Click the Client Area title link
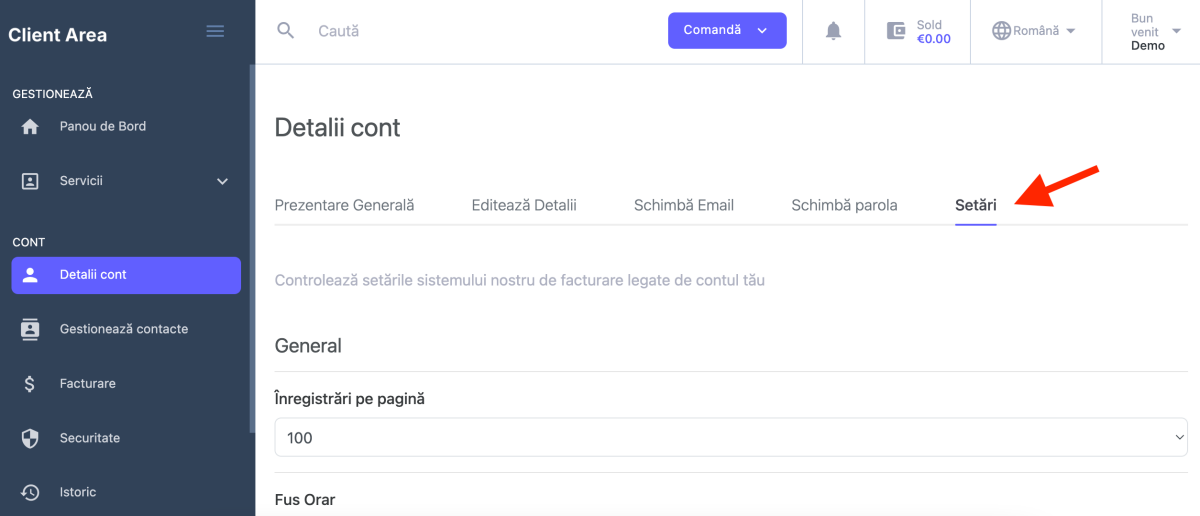 58,35
